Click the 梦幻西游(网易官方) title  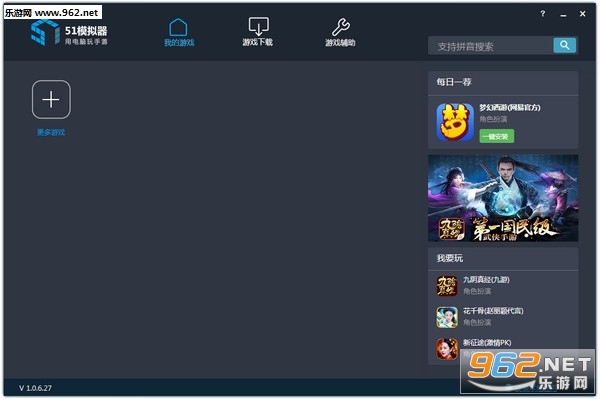tap(510, 107)
